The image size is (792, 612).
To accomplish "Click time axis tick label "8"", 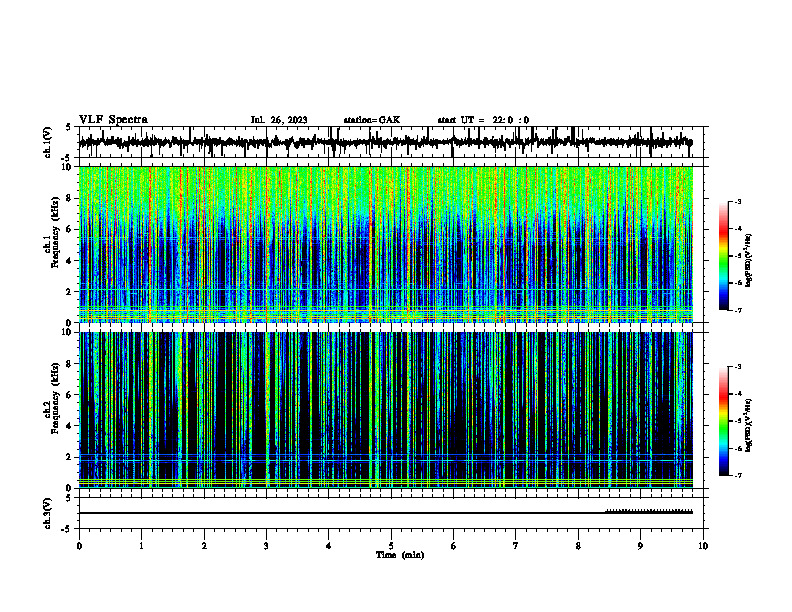I will (x=578, y=546).
